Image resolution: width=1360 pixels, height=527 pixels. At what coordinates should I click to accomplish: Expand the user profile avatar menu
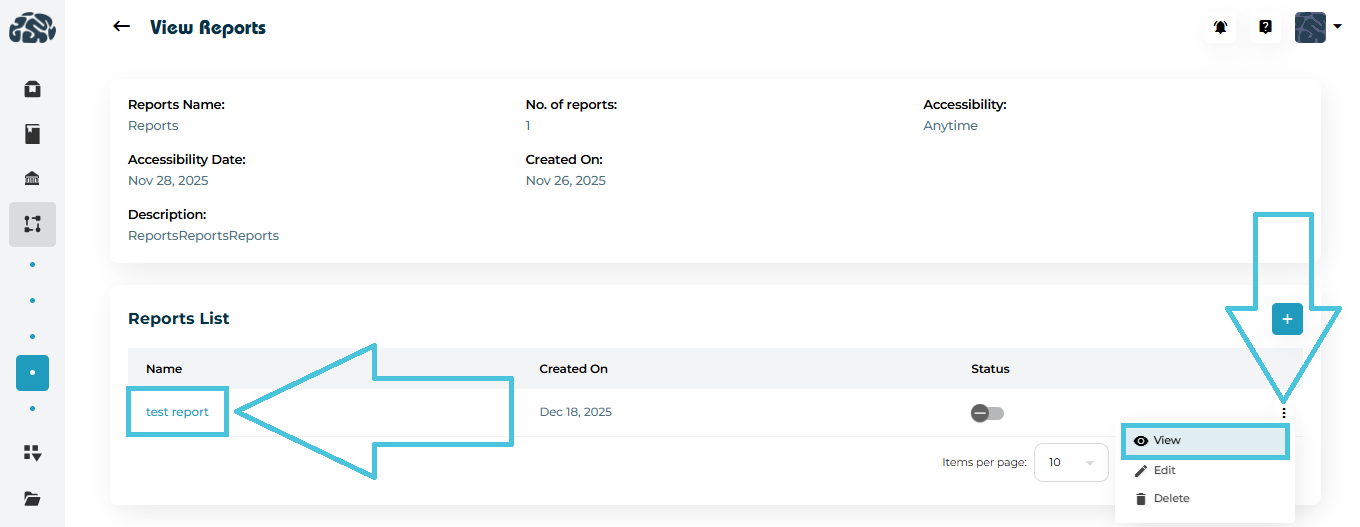(1317, 27)
